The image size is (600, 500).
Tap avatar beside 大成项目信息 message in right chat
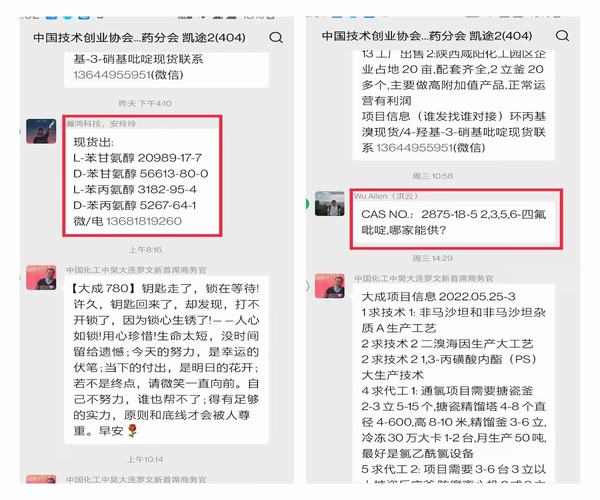(330, 286)
